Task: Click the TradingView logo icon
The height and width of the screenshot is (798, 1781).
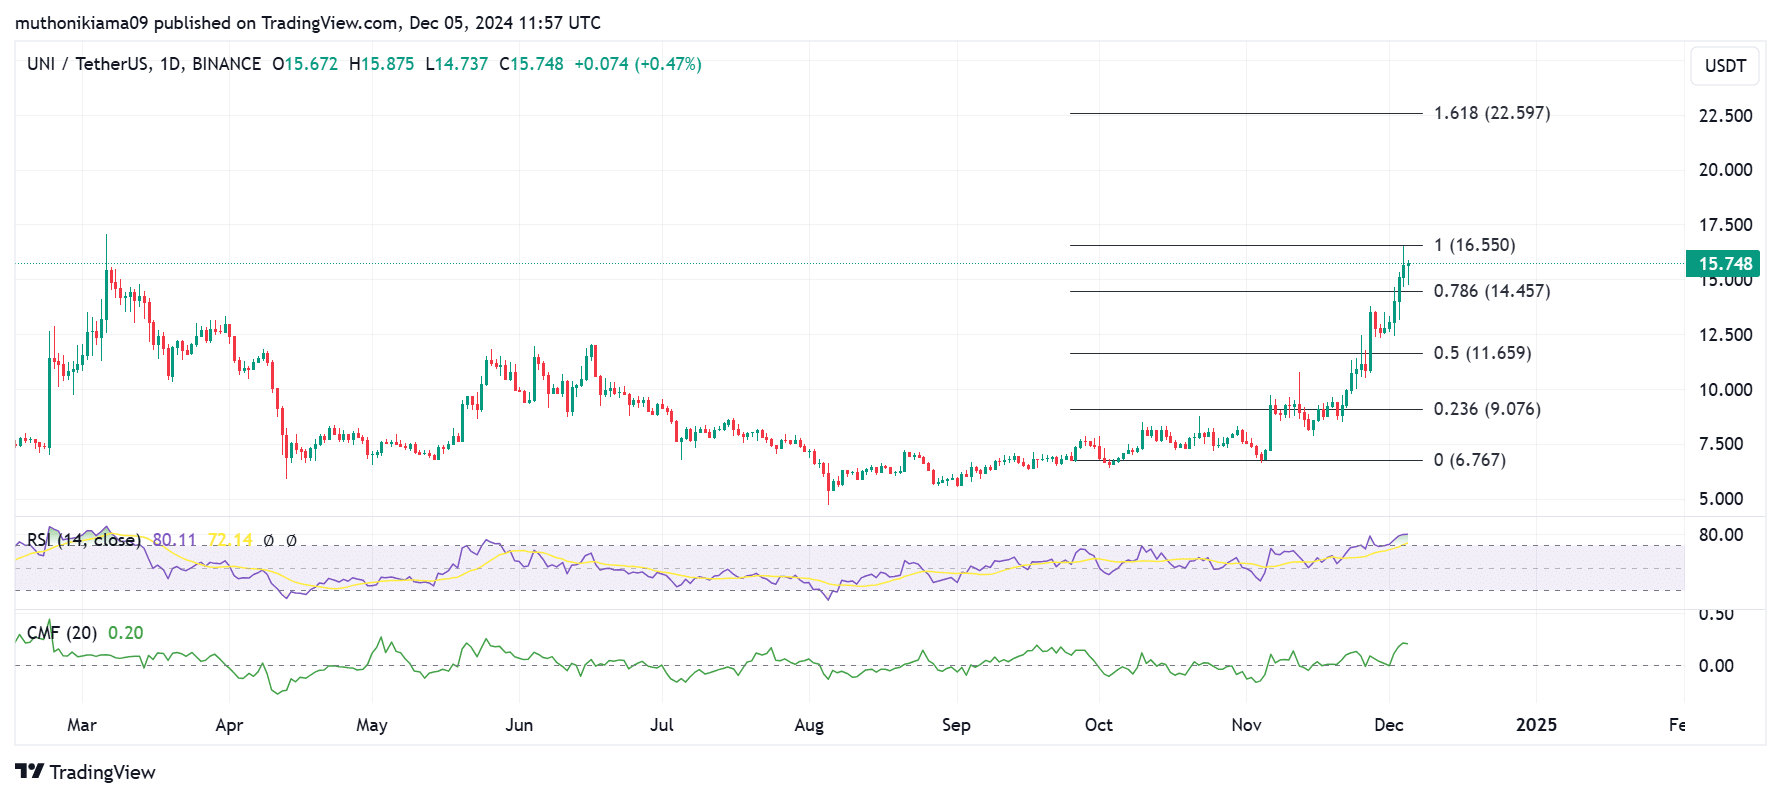Action: [29, 771]
